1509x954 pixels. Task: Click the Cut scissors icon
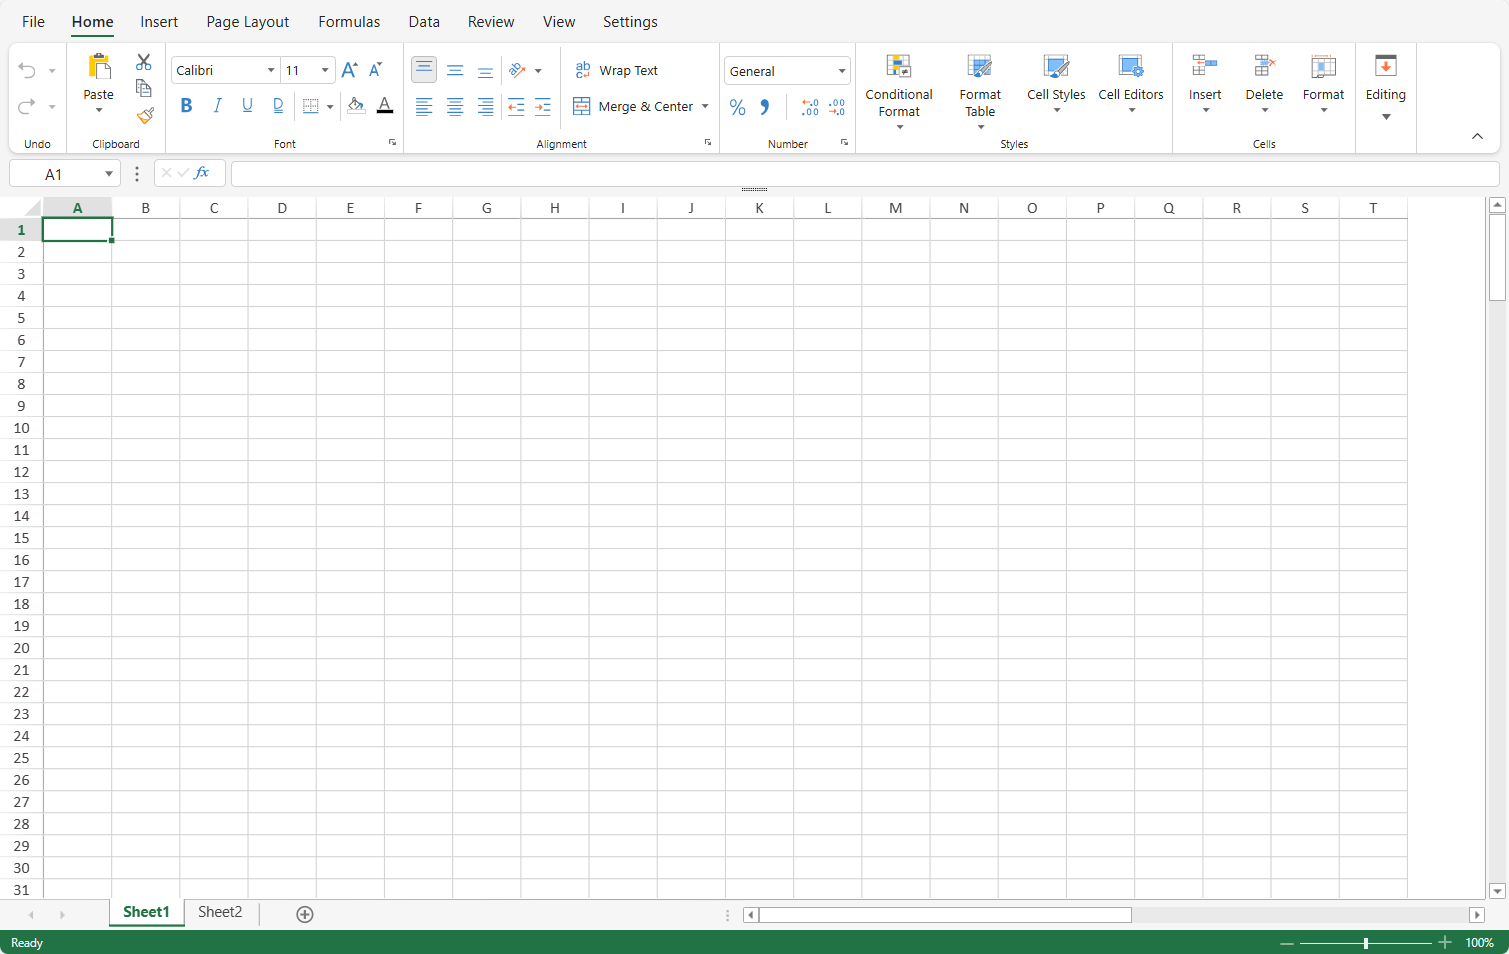point(144,62)
